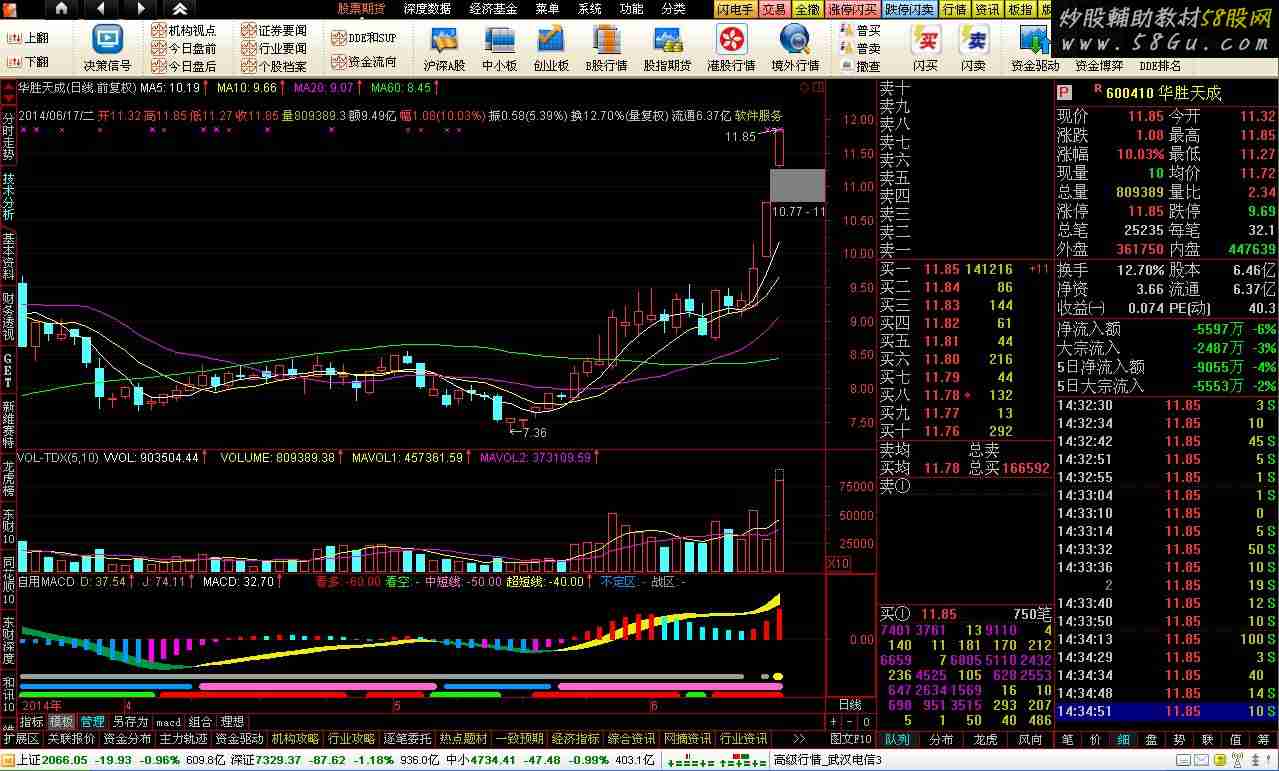The width and height of the screenshot is (1279, 771).
Task: Click the + zoom button beside 日线
Action: click(834, 721)
